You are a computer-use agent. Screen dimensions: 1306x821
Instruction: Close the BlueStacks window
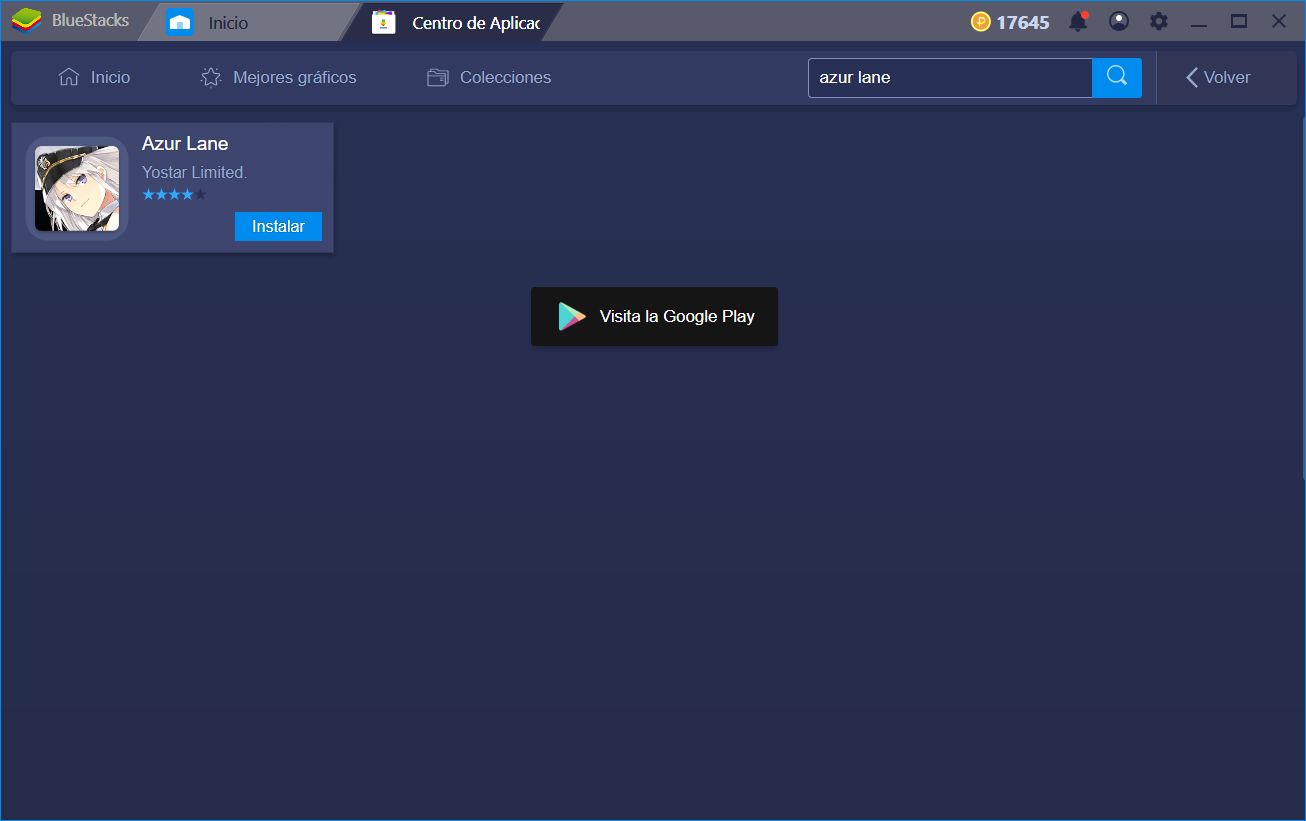click(1278, 21)
